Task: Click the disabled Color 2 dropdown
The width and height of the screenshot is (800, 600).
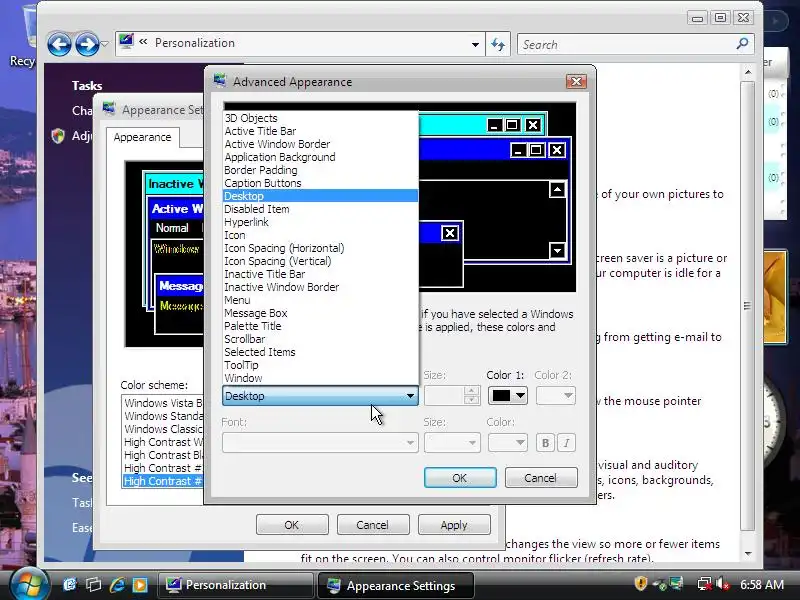Action: pyautogui.click(x=556, y=395)
